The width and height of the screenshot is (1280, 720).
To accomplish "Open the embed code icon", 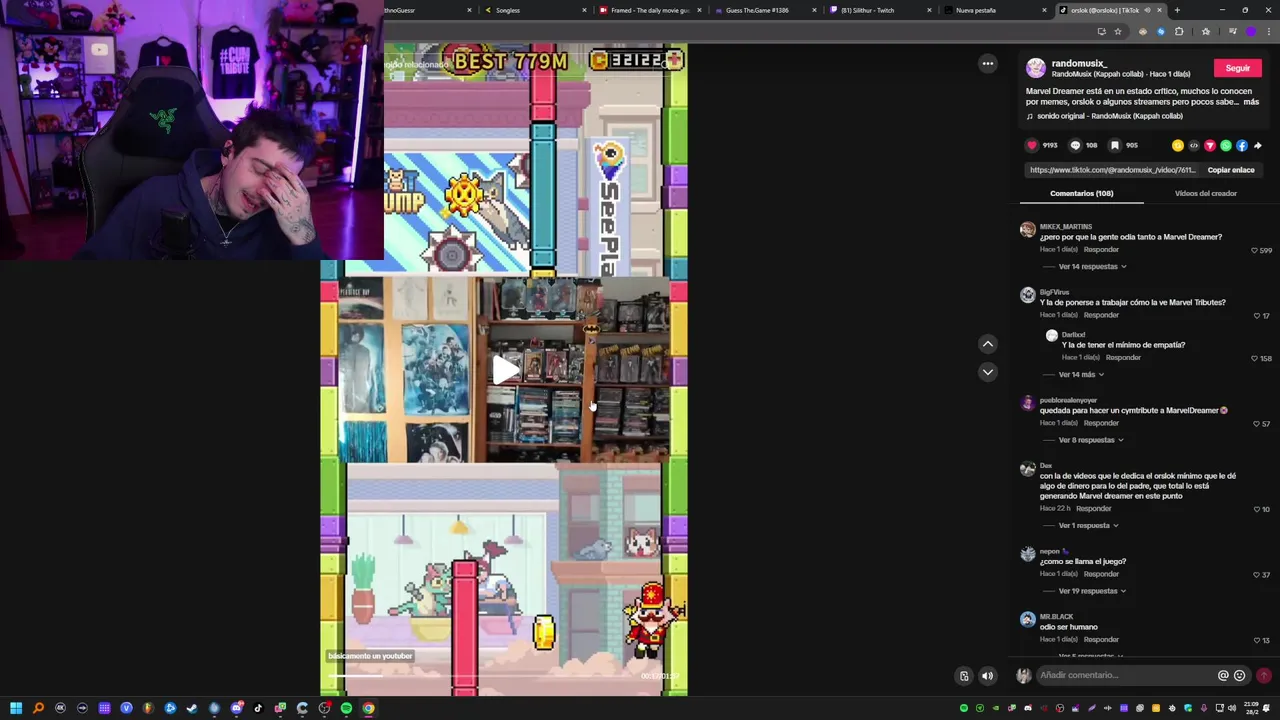I will [x=1193, y=145].
